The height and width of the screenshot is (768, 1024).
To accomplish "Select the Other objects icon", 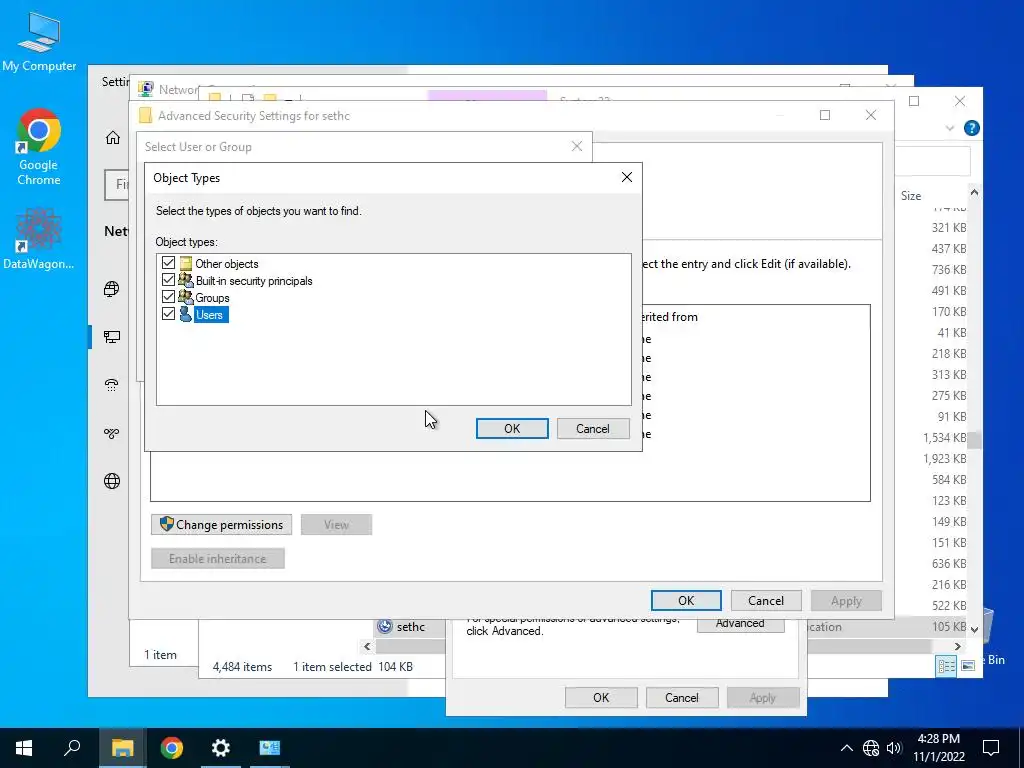I will [x=185, y=263].
